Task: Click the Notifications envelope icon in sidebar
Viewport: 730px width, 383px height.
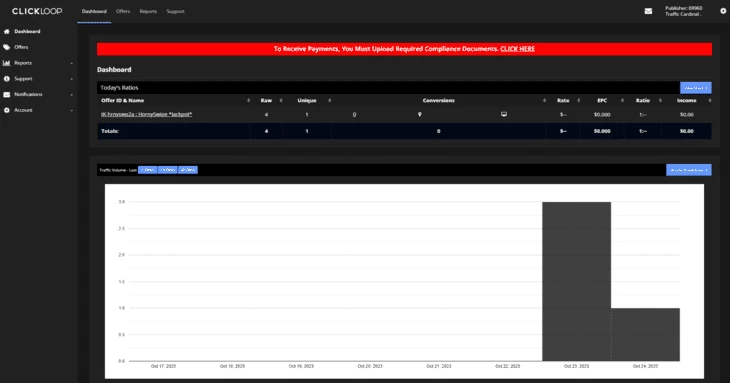Action: (7, 94)
